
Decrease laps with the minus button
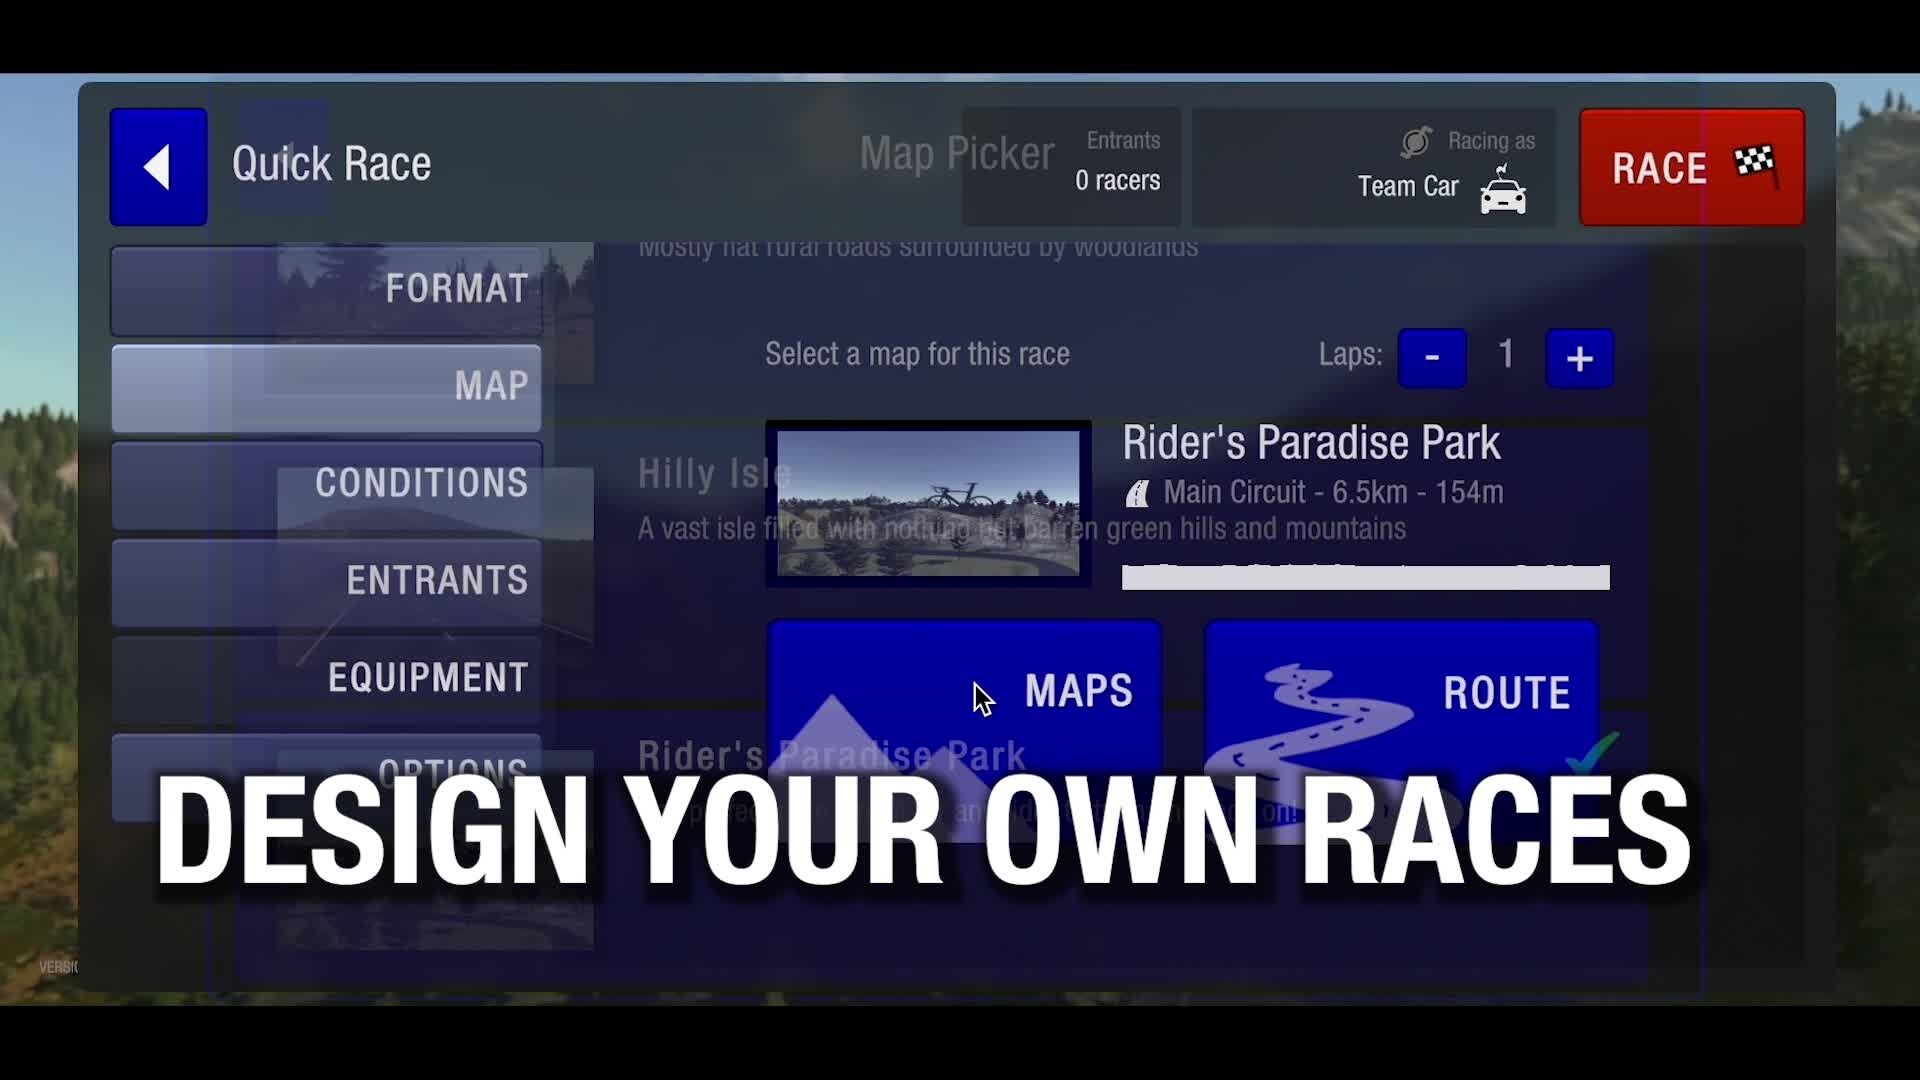coord(1432,358)
